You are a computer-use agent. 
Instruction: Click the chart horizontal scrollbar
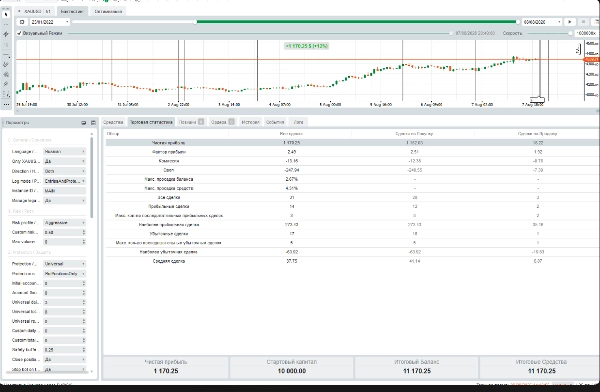click(x=306, y=111)
